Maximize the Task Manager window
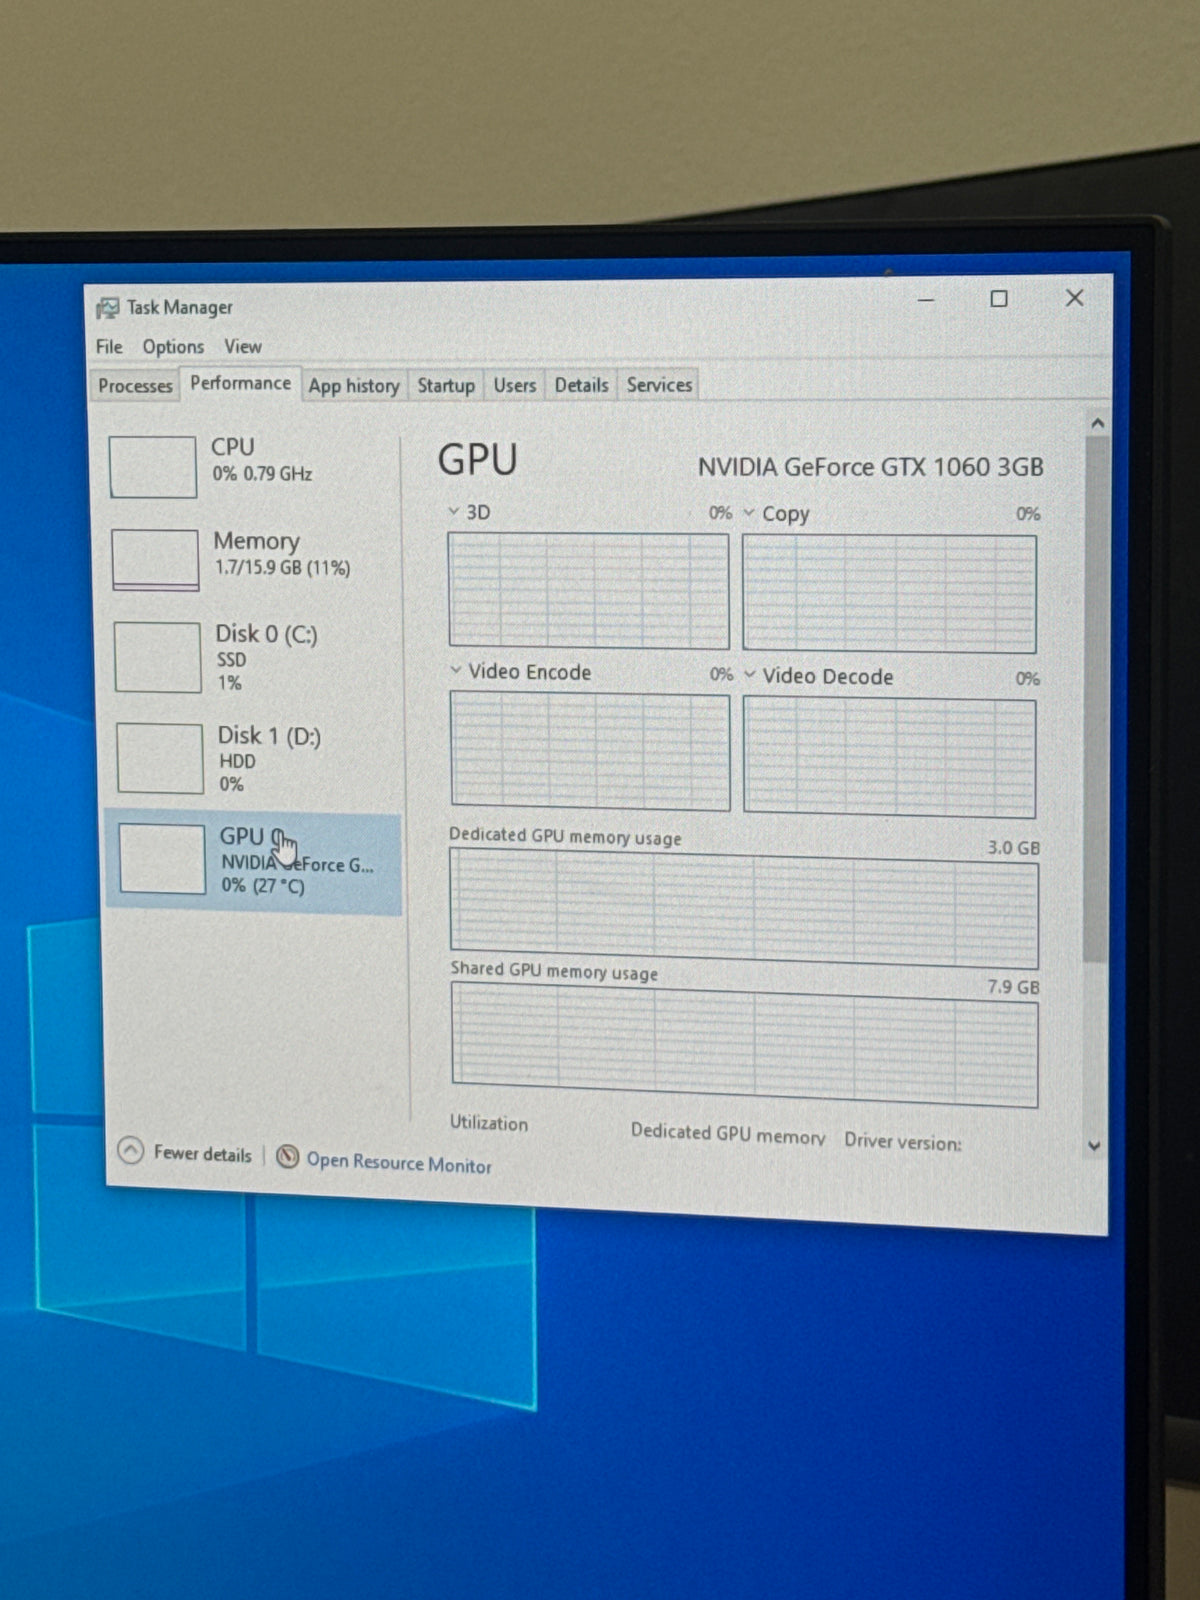 click(x=998, y=299)
